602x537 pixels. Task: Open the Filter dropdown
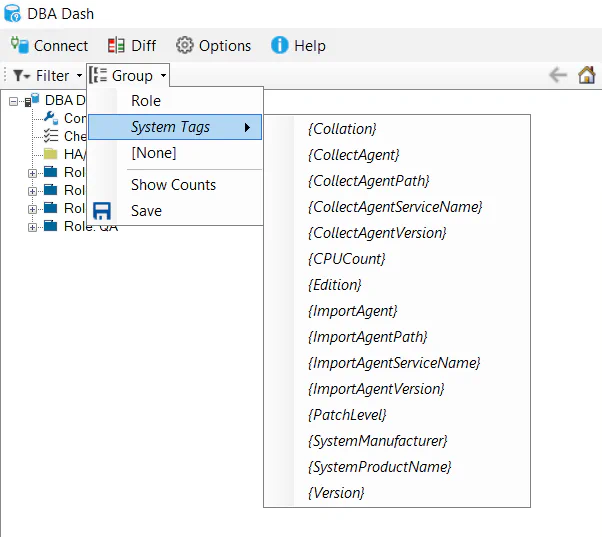[x=46, y=76]
